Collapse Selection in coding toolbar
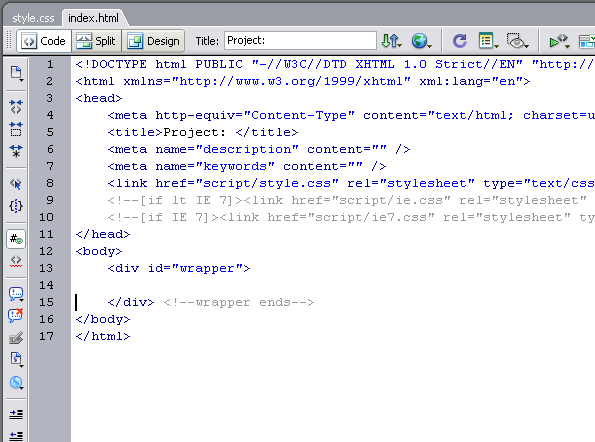Viewport: 595px width, 442px height. point(16,129)
